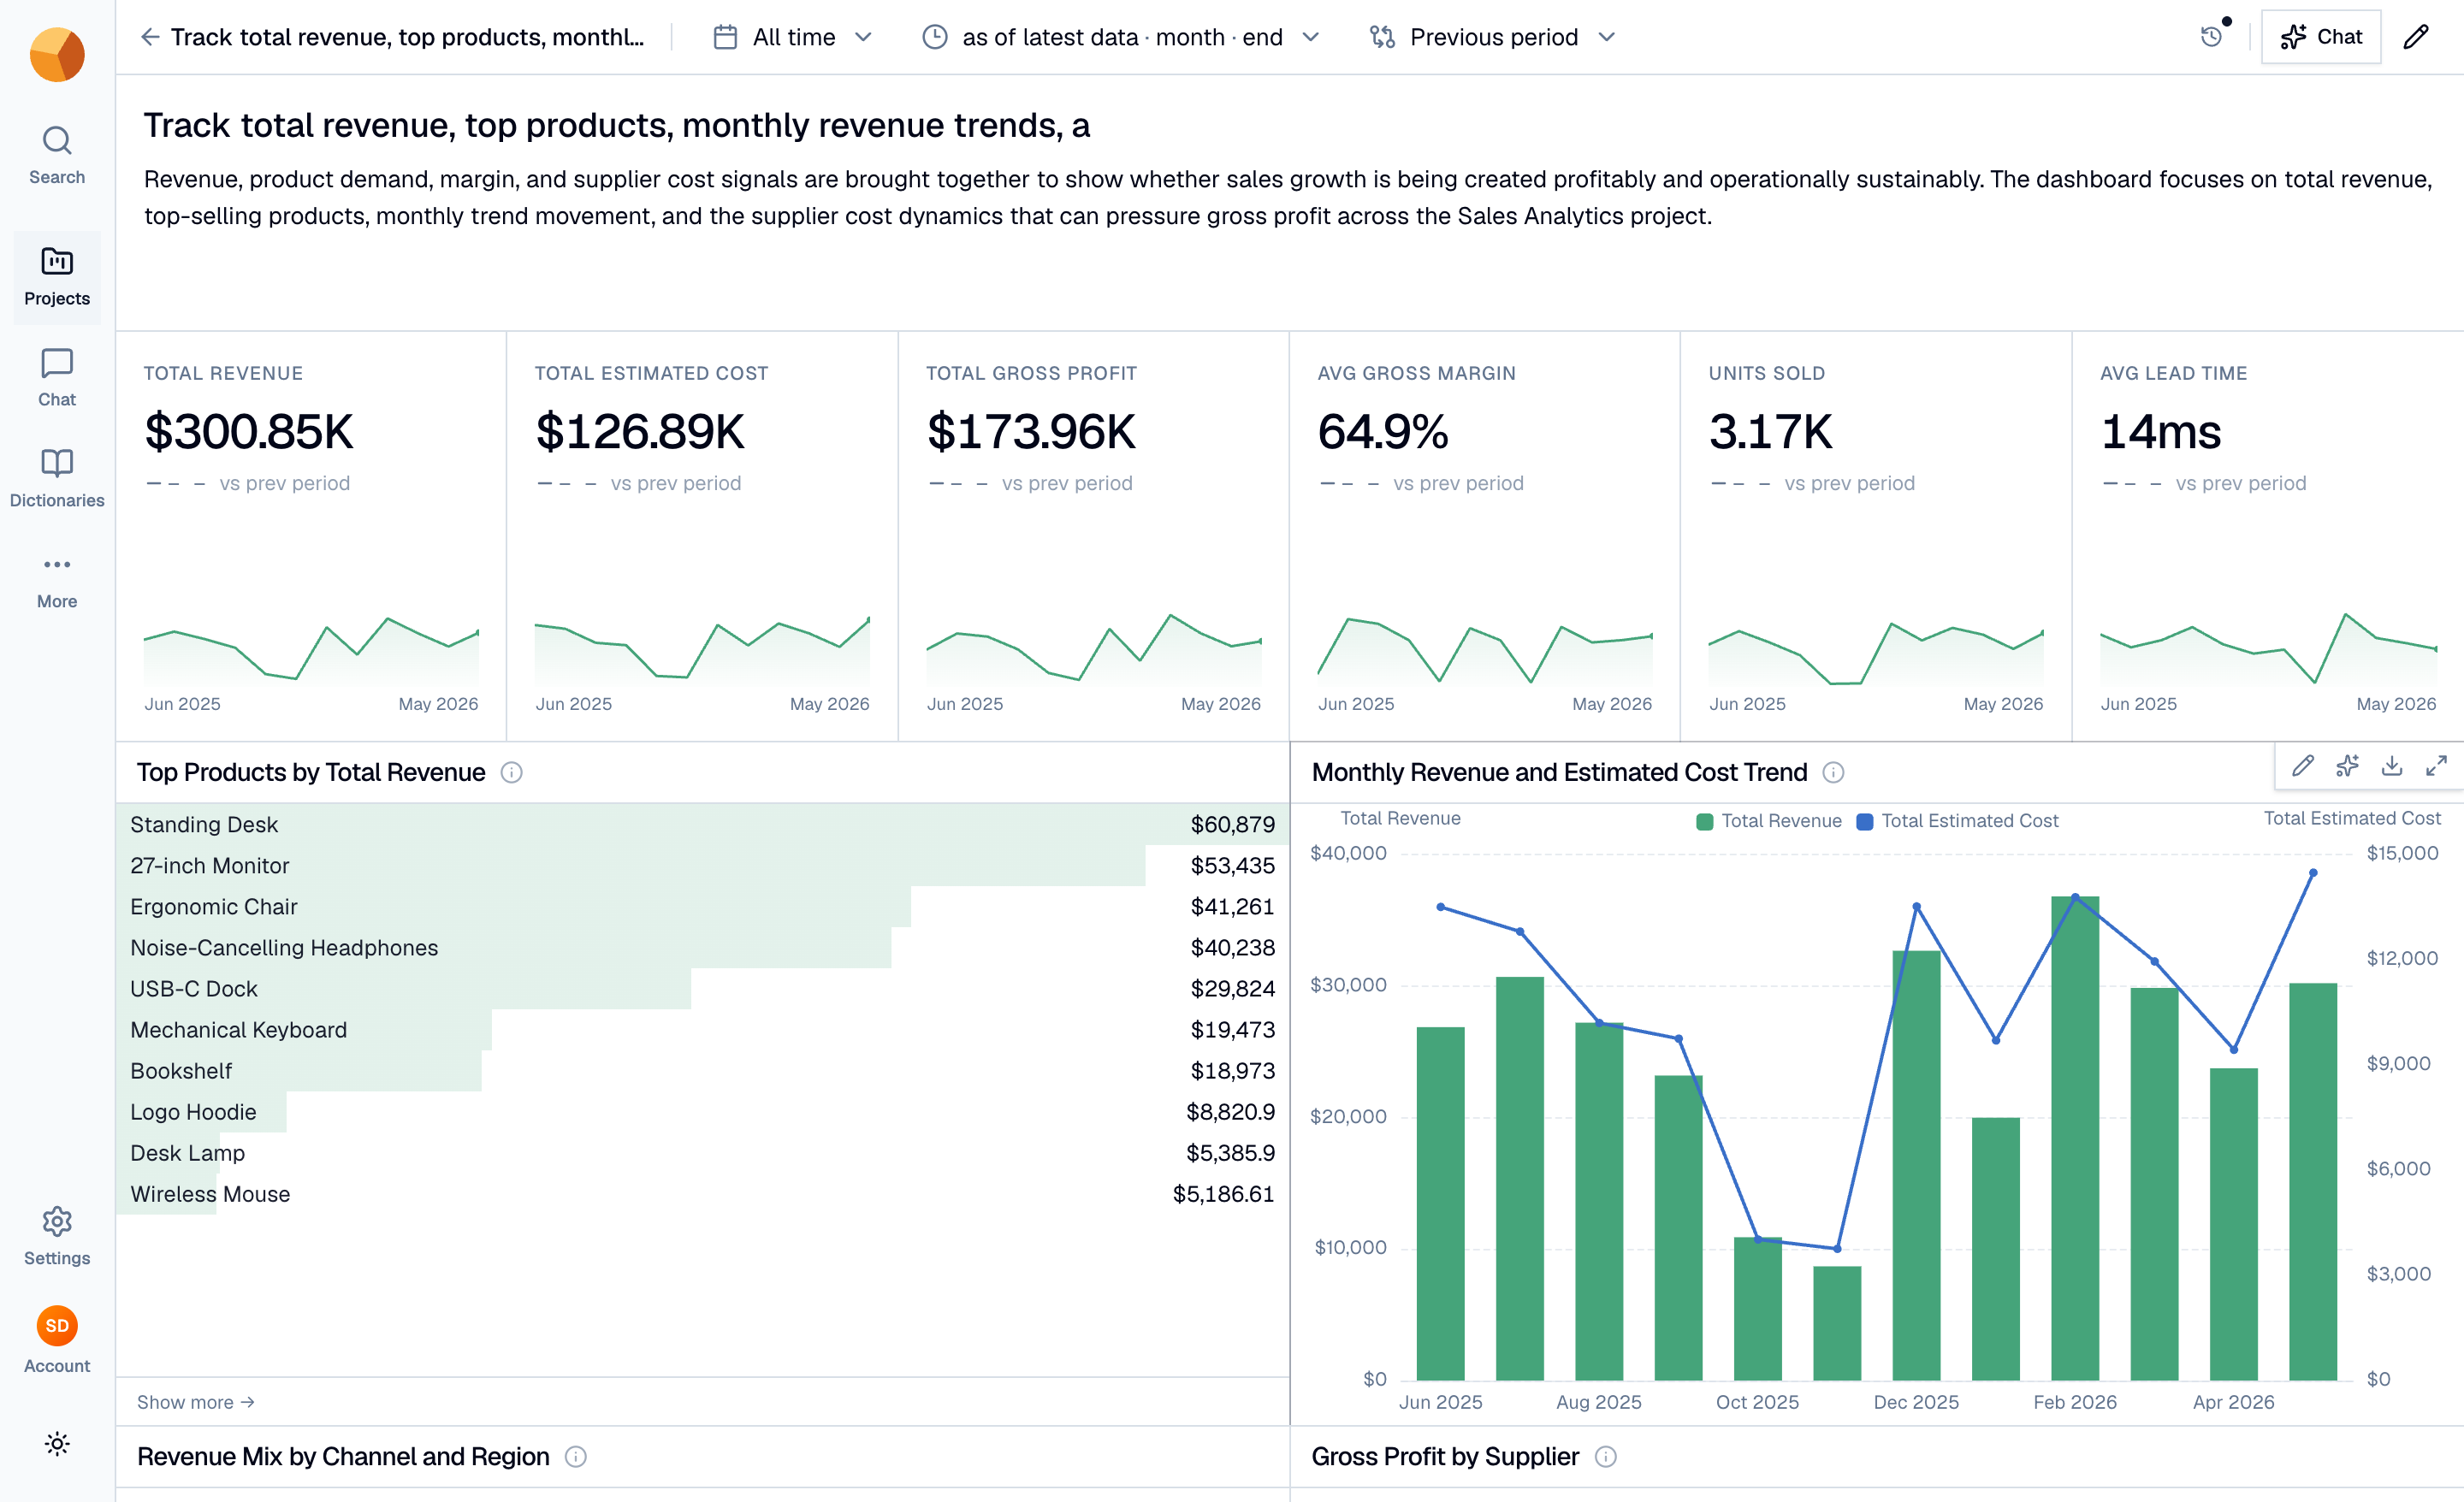Screen dimensions: 2464x1502
Task: Open the 'as of latest data' dropdown
Action: click(x=1121, y=37)
